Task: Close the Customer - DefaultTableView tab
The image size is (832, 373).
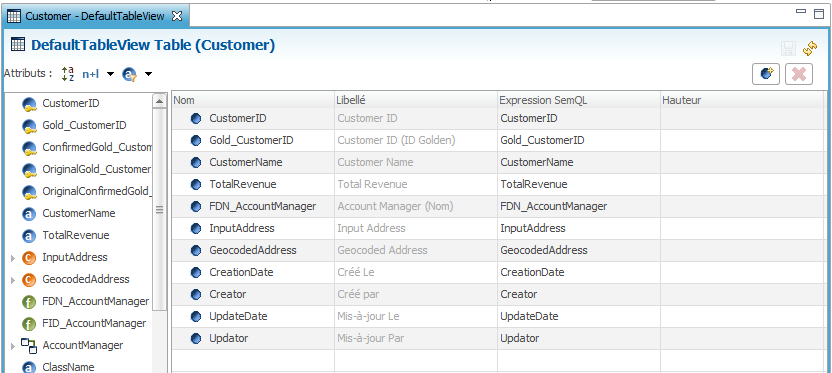Action: pos(177,16)
